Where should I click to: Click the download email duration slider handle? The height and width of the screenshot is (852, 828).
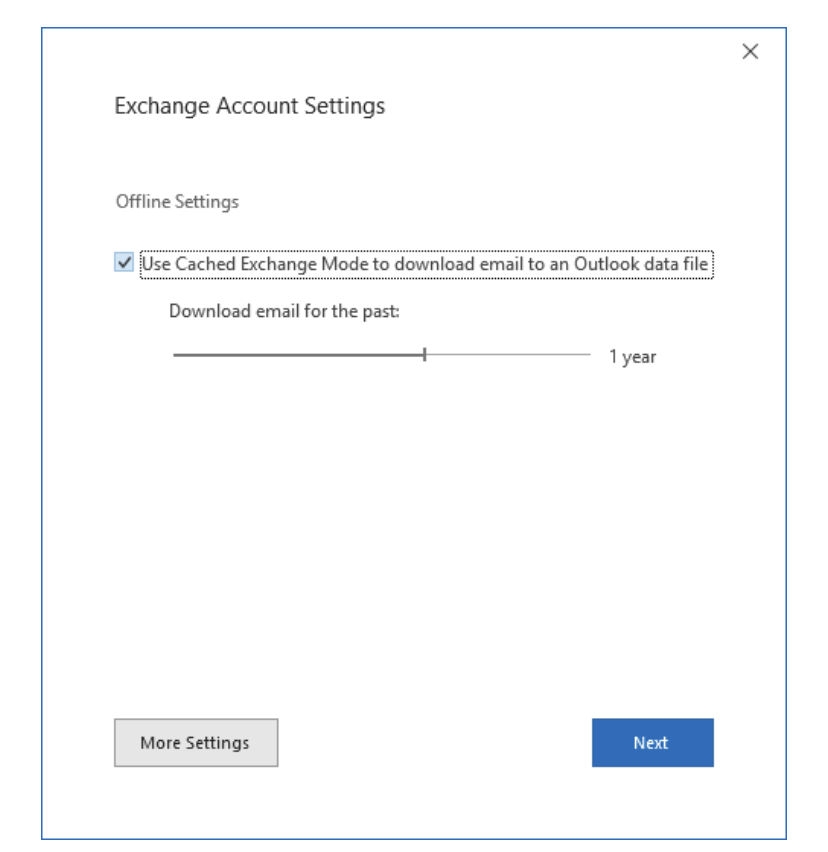424,354
